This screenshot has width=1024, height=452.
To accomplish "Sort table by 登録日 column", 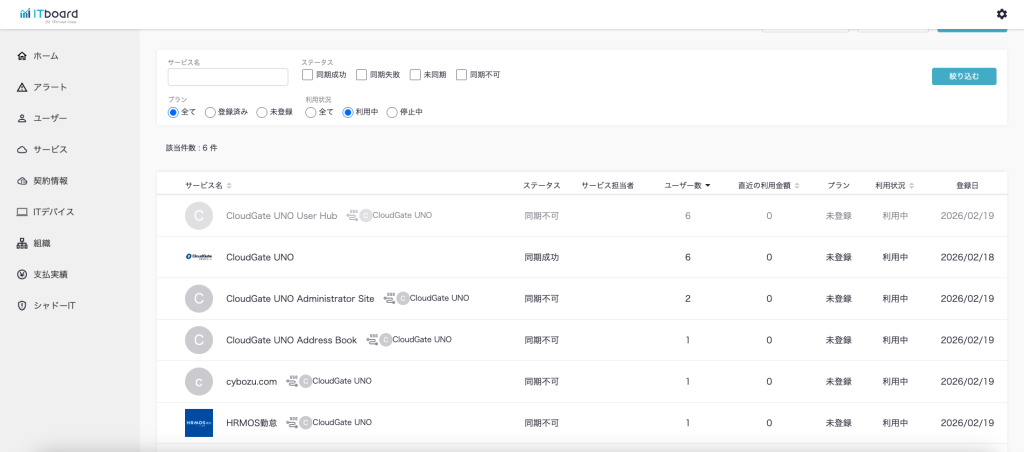I will pyautogui.click(x=967, y=186).
